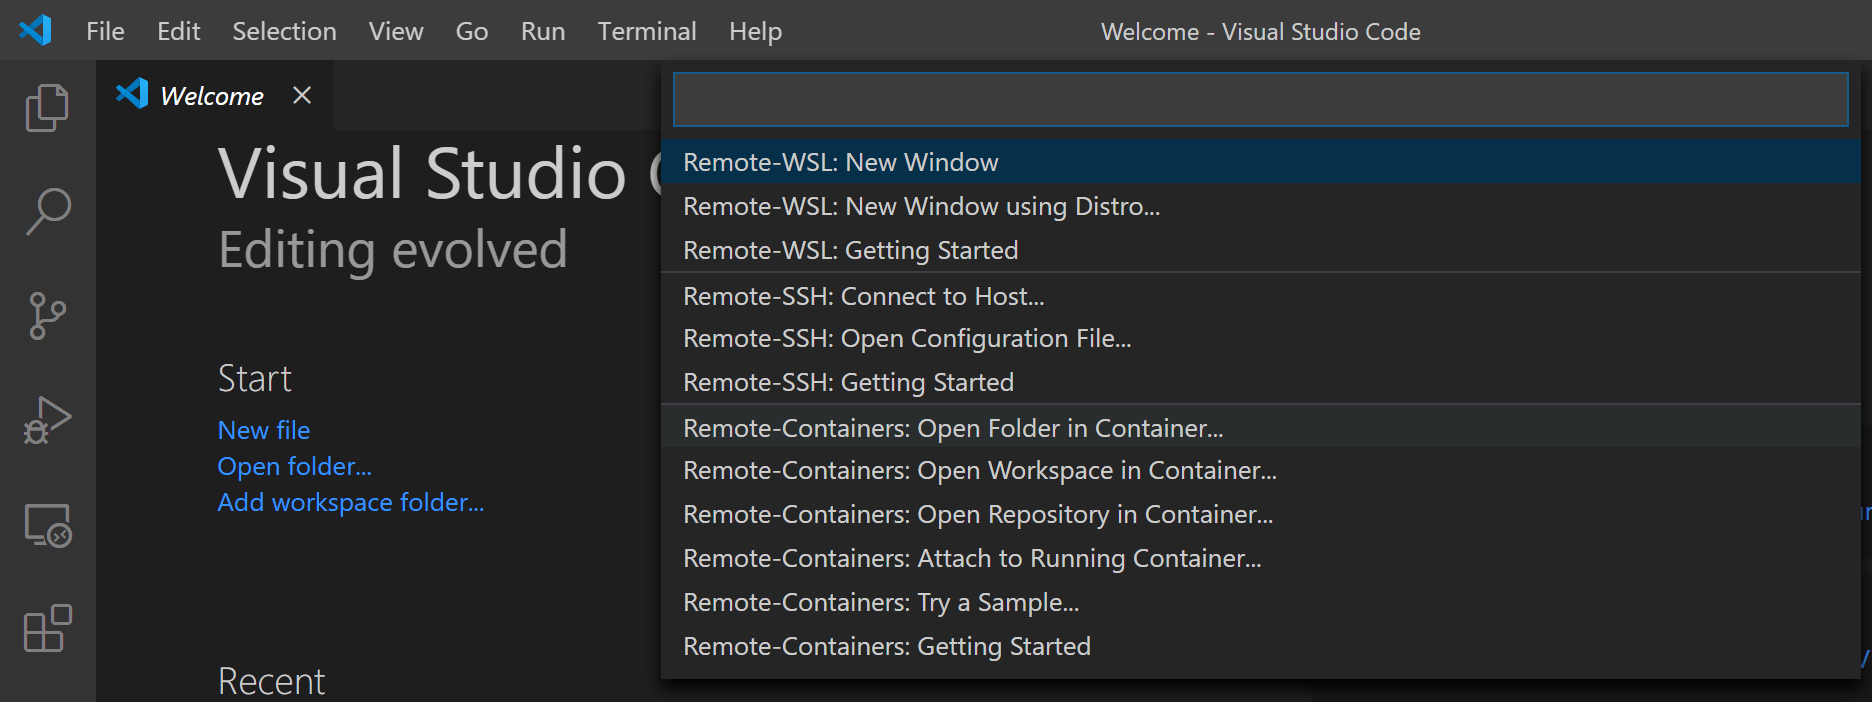Choose Remote-Containers: Open Repository in Container...

coord(1260,514)
